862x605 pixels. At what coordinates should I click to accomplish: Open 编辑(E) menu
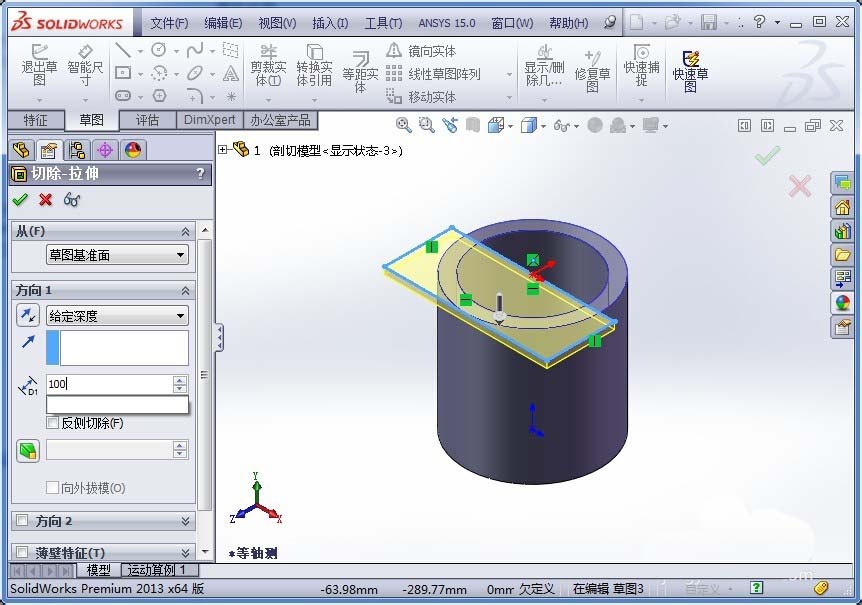coord(223,23)
